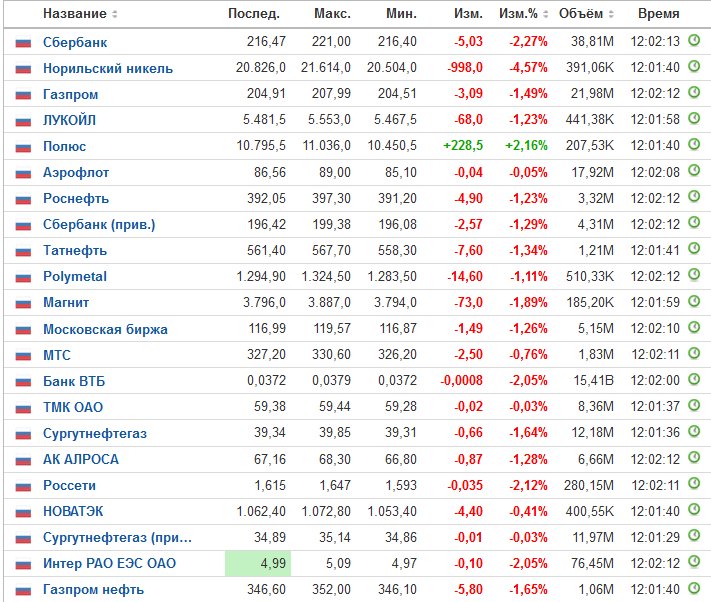Click the Russian flag icon beside НОВАТЭК

(x=23, y=512)
